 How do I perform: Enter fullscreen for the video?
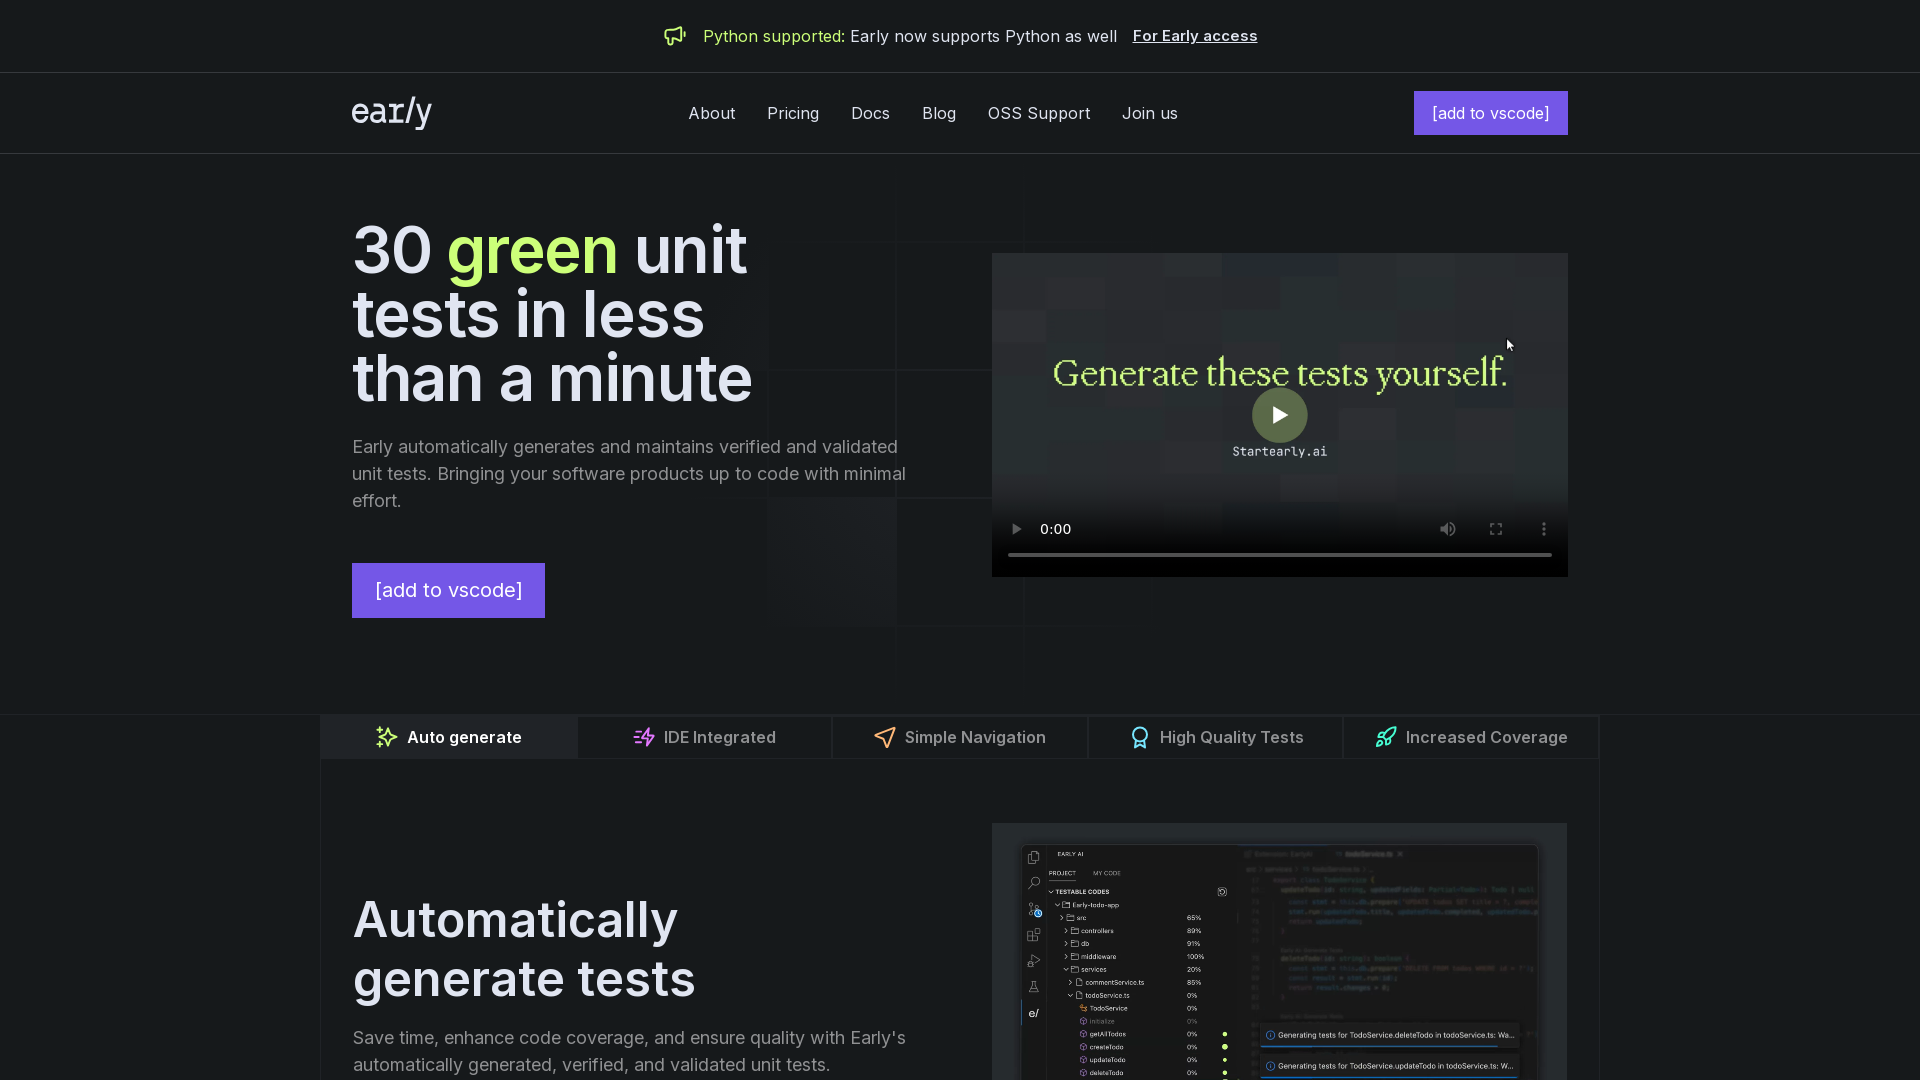[x=1496, y=529]
